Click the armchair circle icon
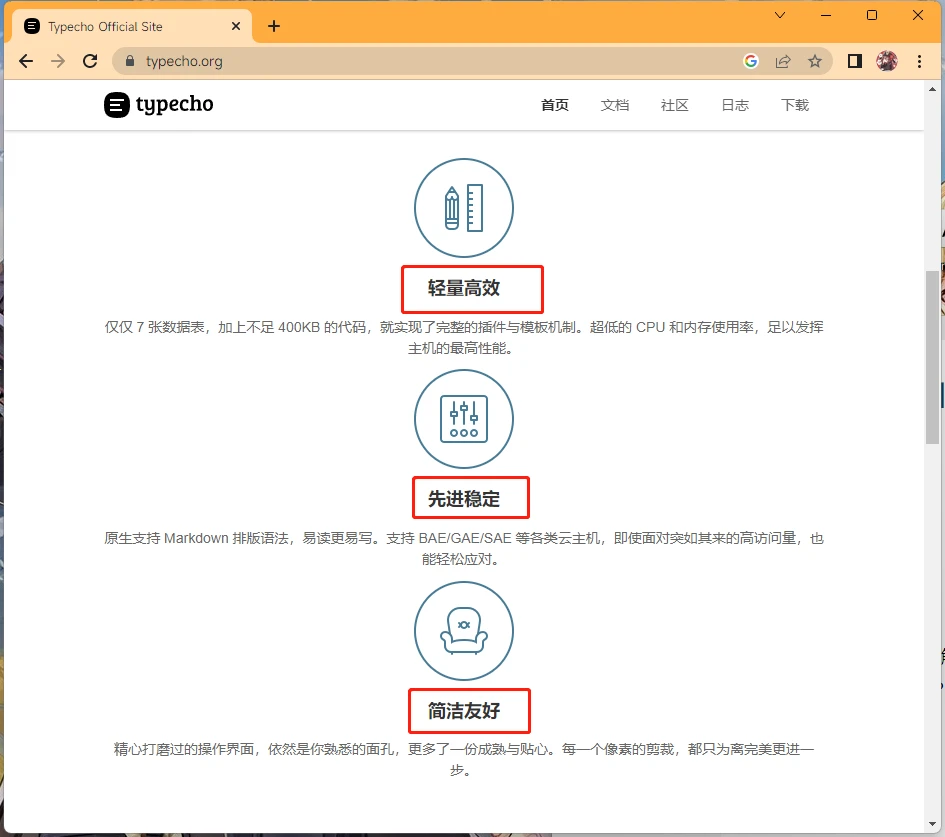Viewport: 945px width, 837px height. (463, 632)
